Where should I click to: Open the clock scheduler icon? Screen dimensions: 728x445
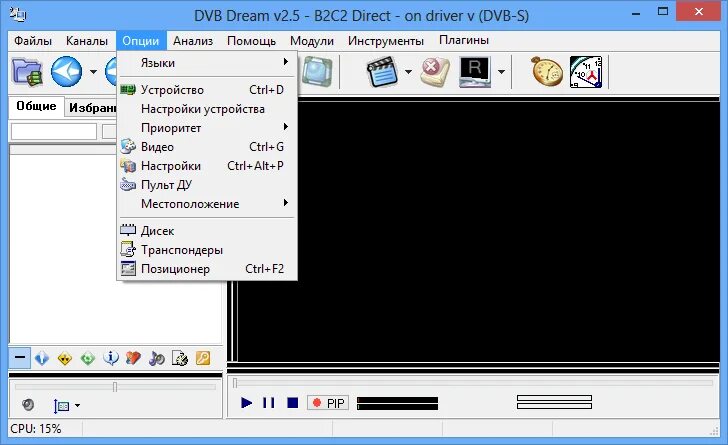pos(586,72)
